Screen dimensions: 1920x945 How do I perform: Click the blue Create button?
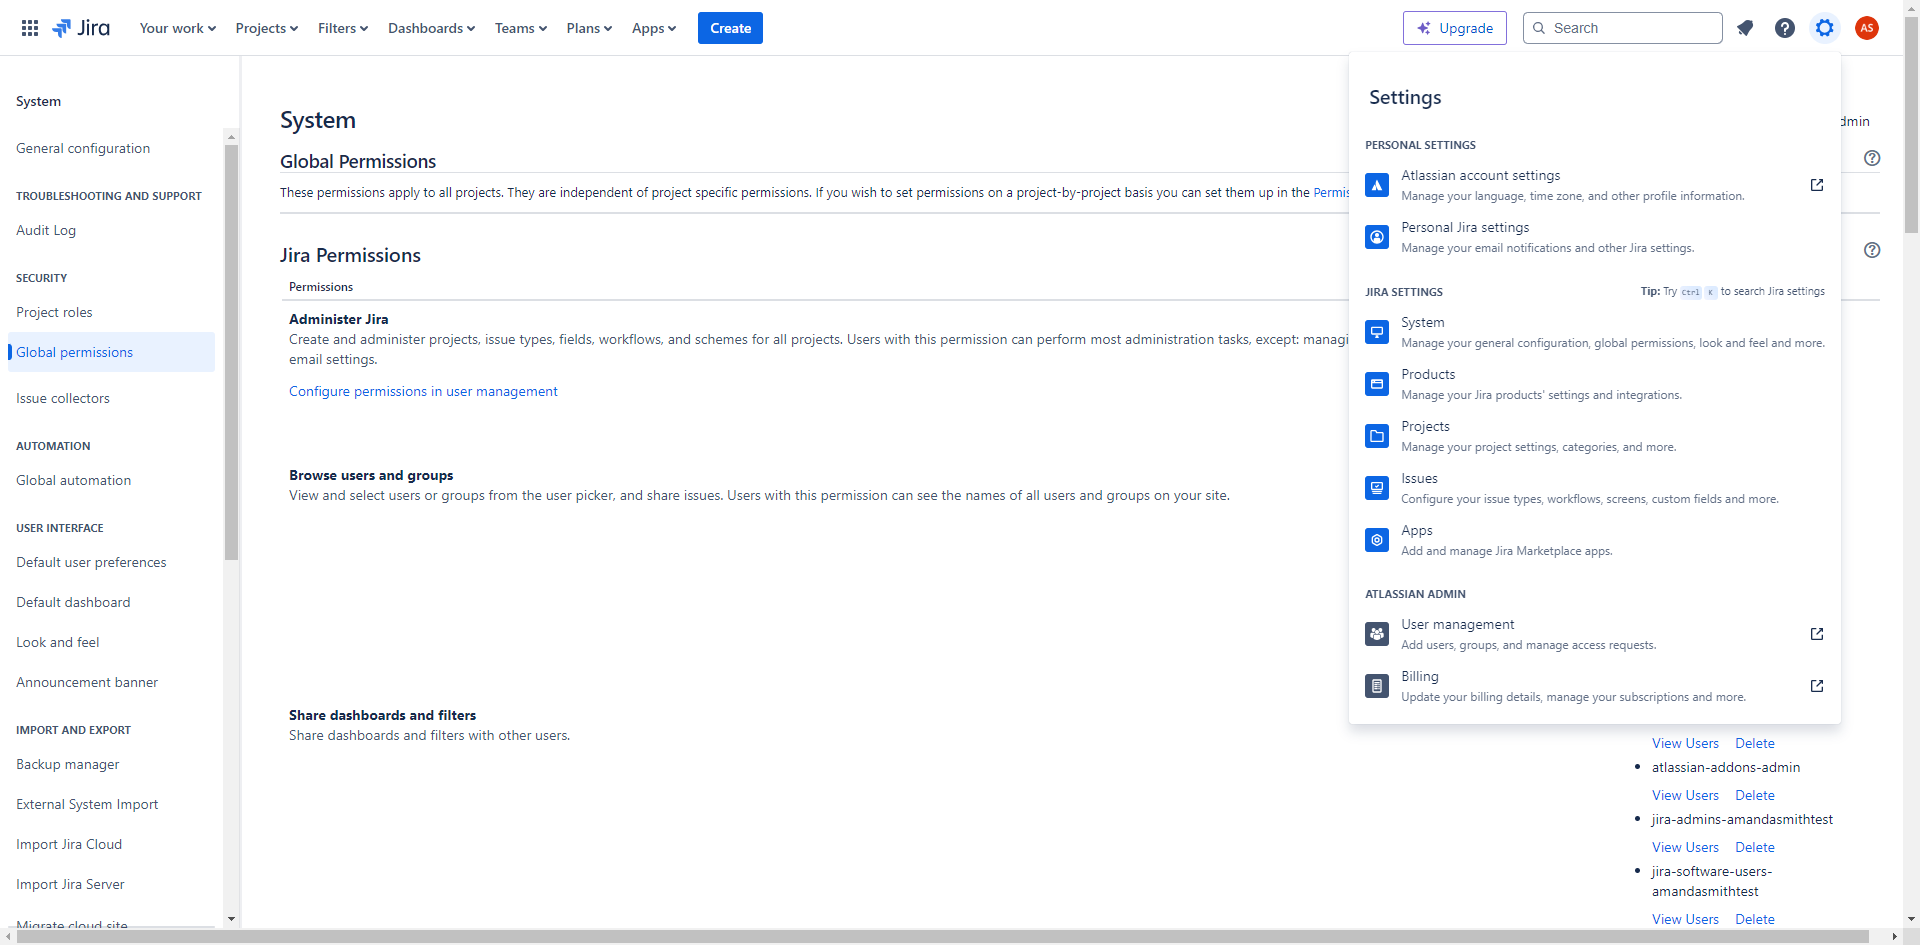(x=730, y=28)
